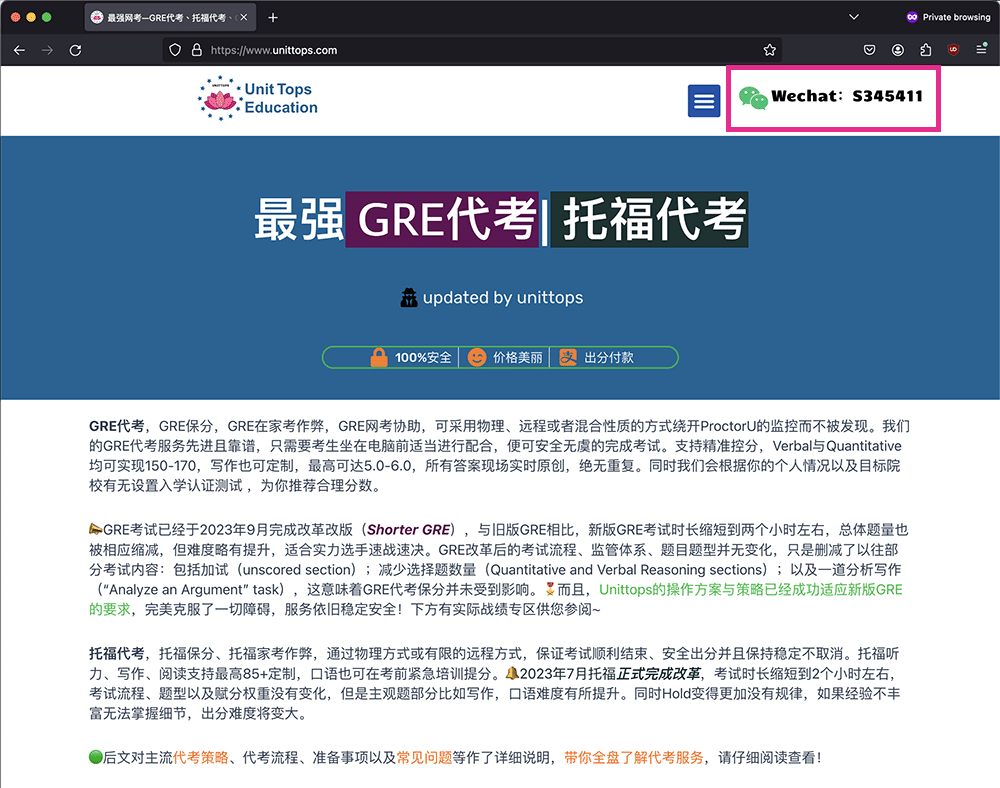Select the 最强网考 GRE代考 tab

click(170, 17)
